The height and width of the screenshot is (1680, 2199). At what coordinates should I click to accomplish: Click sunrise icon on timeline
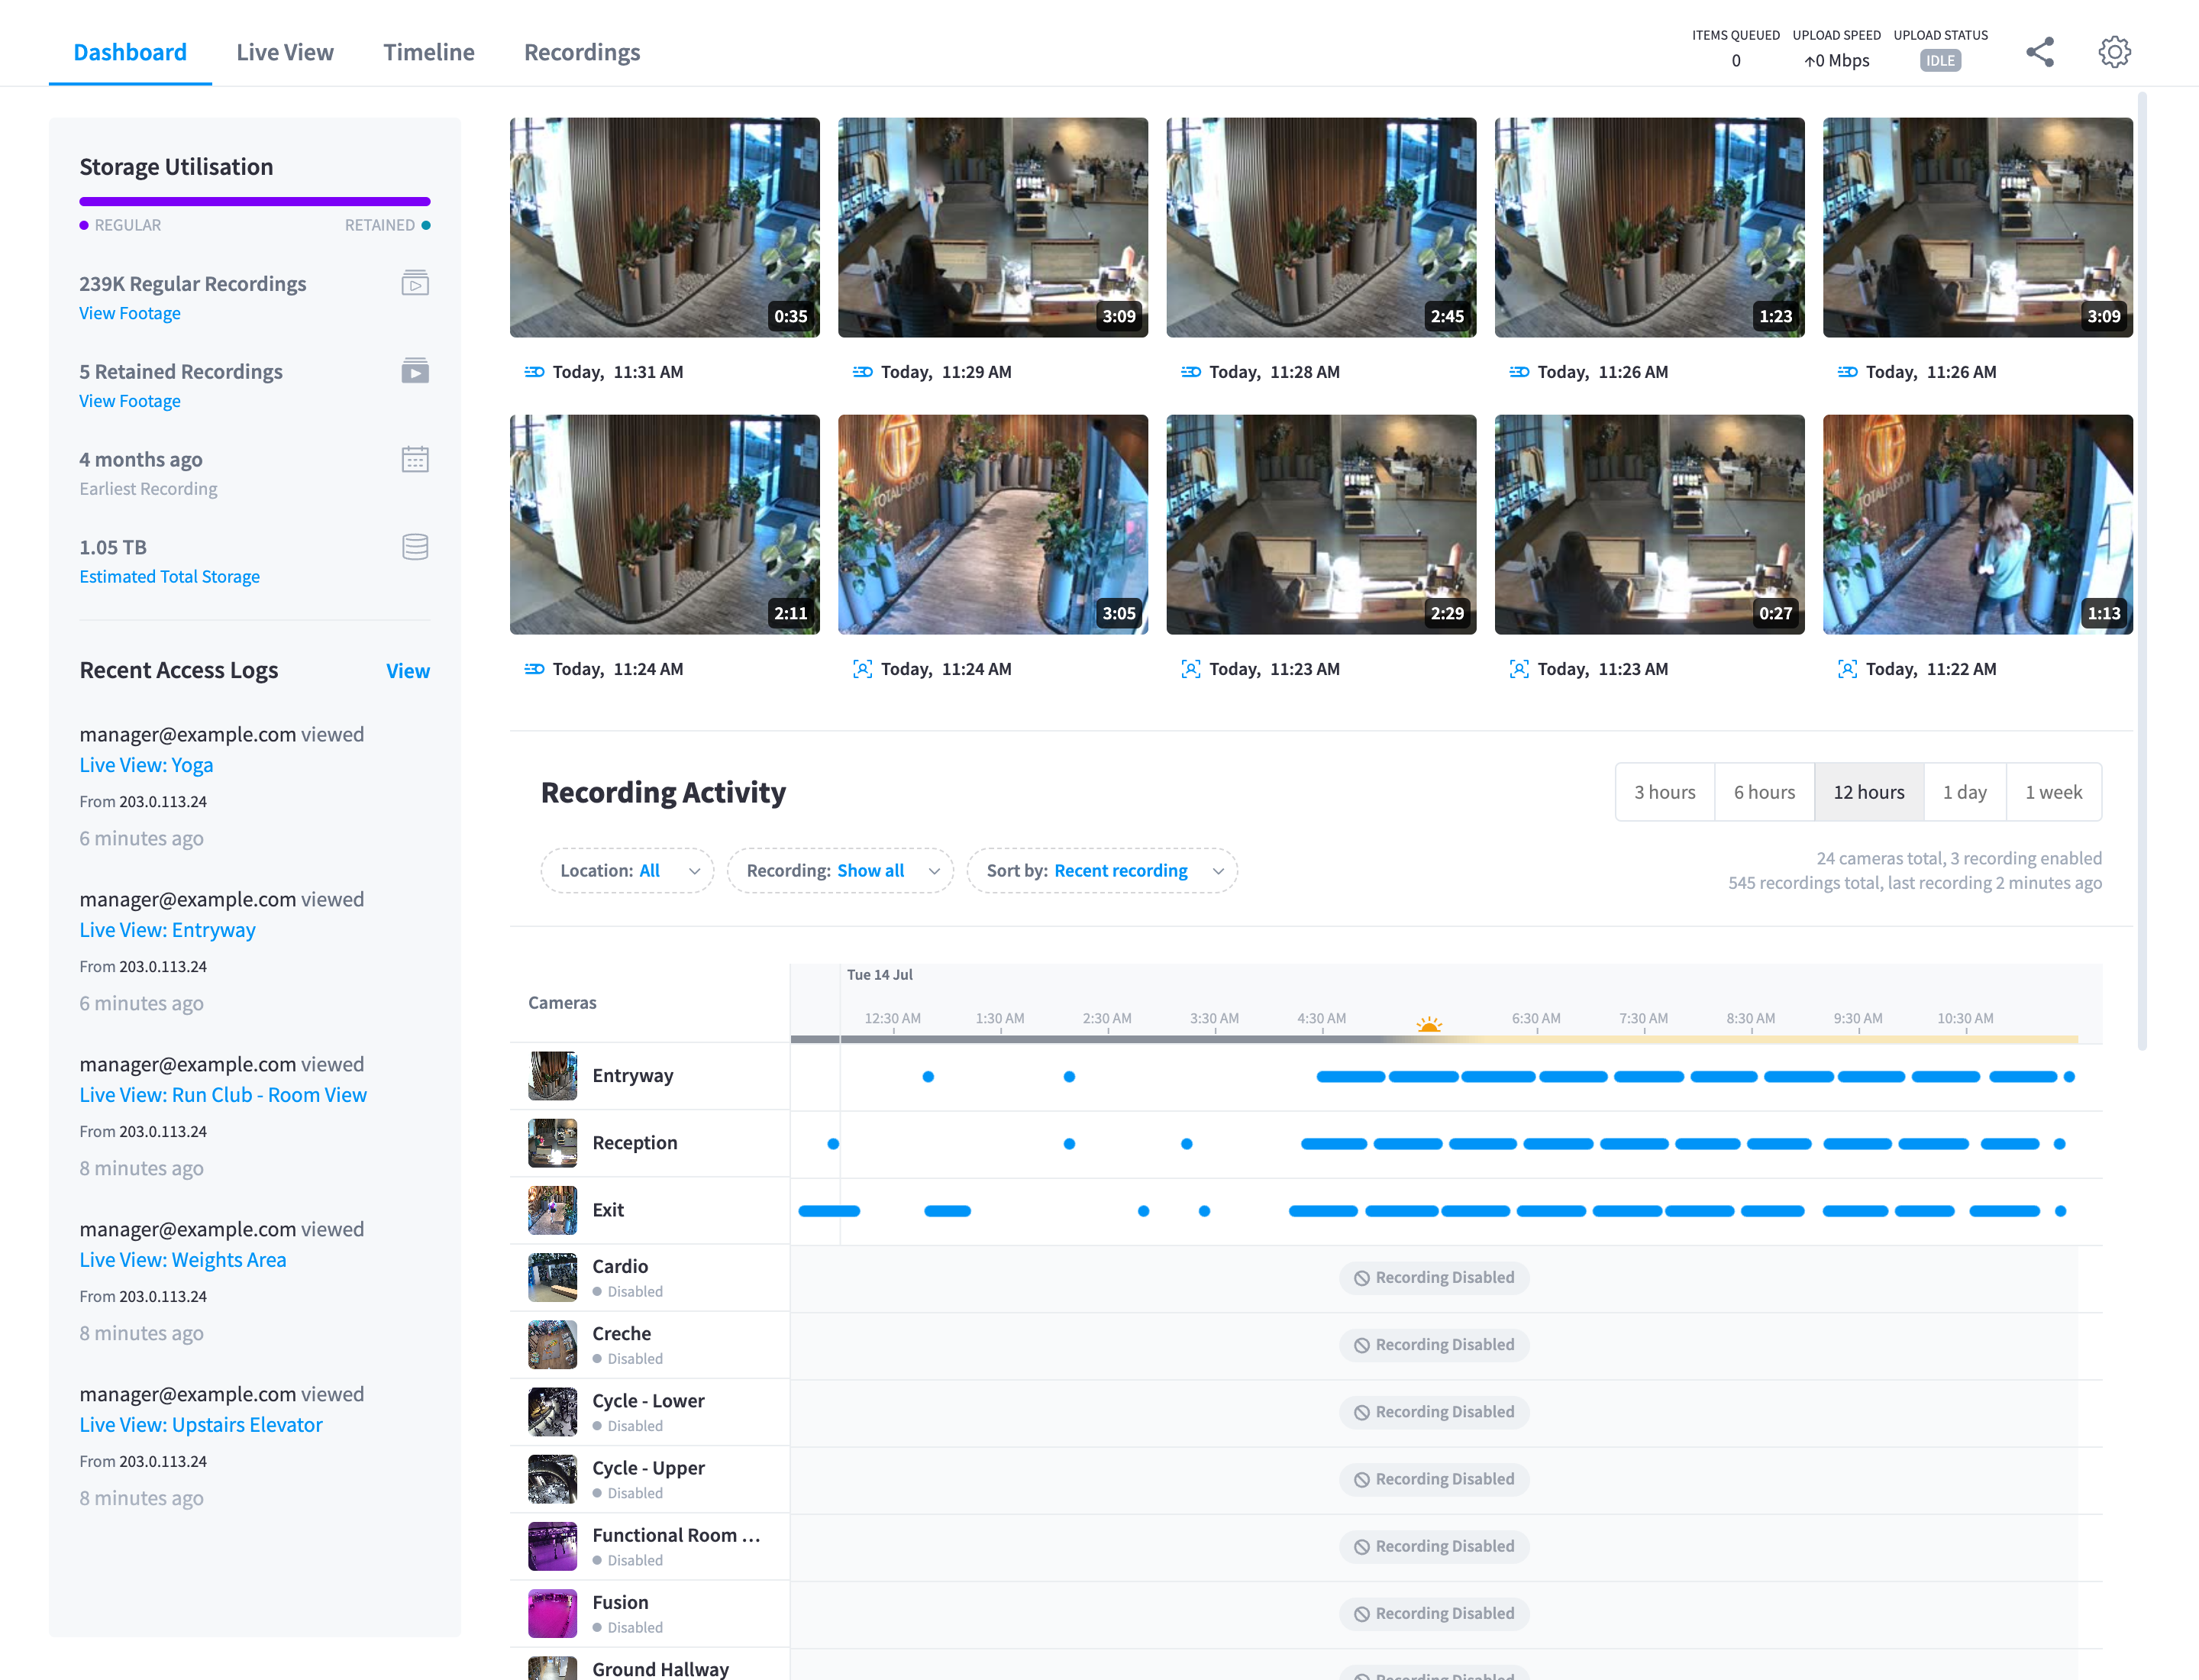click(x=1429, y=1024)
